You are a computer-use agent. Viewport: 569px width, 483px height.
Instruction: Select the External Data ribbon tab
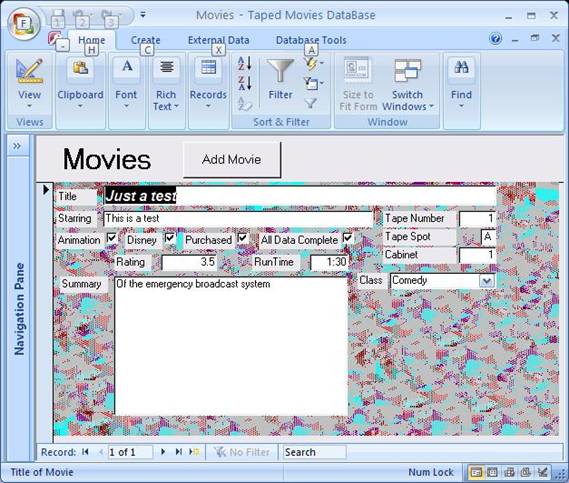pyautogui.click(x=218, y=40)
